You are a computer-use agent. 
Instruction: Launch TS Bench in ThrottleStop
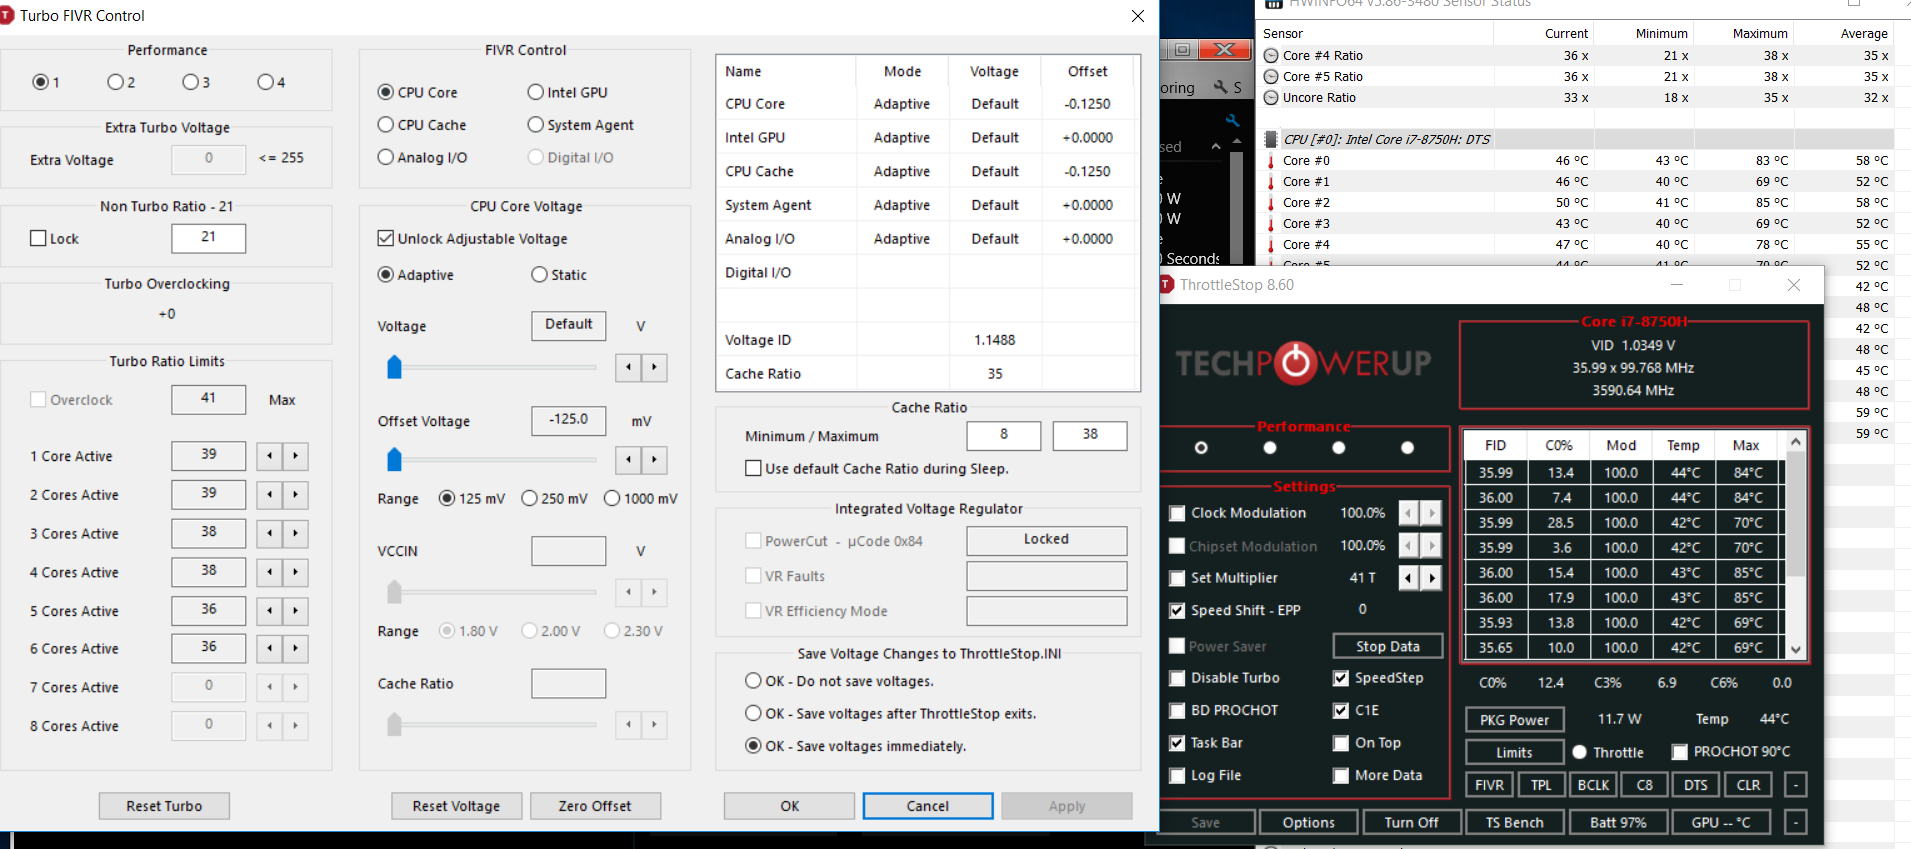tap(1514, 822)
